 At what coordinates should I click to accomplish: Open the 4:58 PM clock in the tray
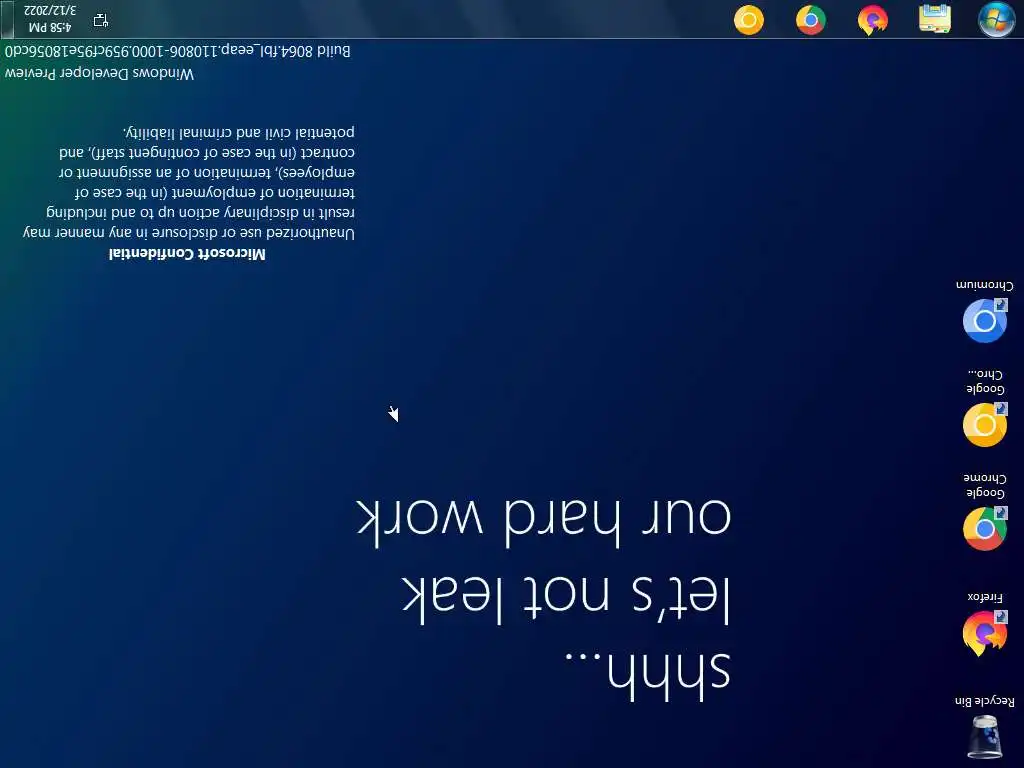[50, 19]
